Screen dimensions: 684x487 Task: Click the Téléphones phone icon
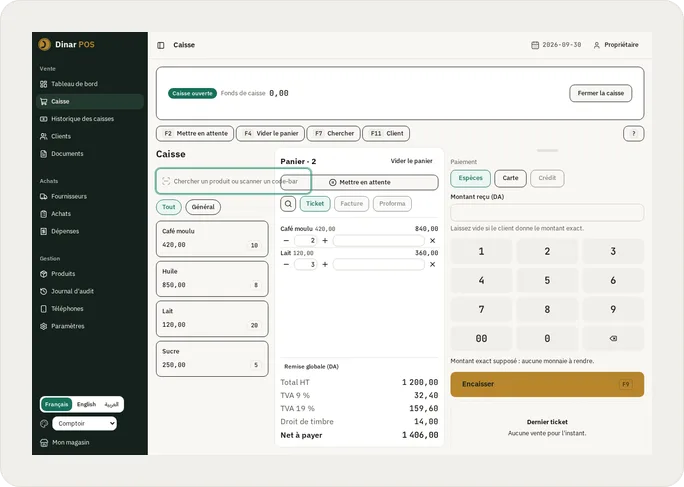(x=44, y=309)
